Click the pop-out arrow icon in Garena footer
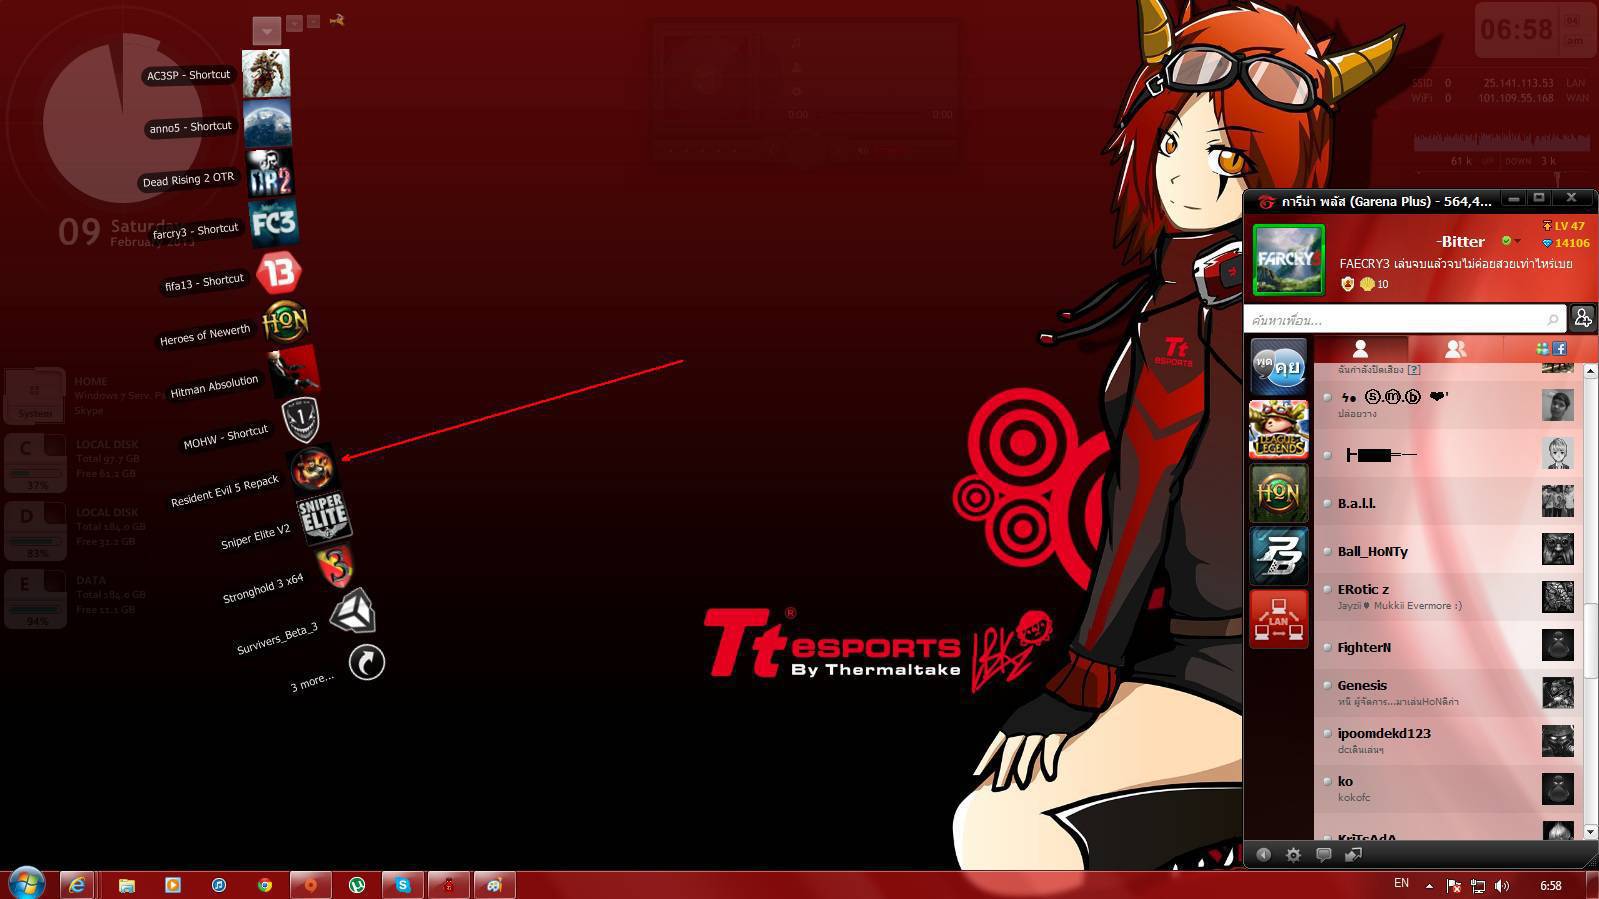Screen dimensions: 1599x899 [1353, 854]
